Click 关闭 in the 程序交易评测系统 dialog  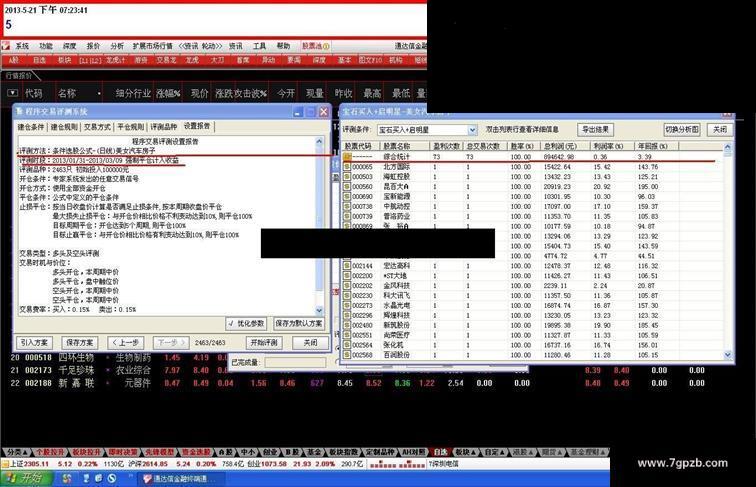coord(310,342)
